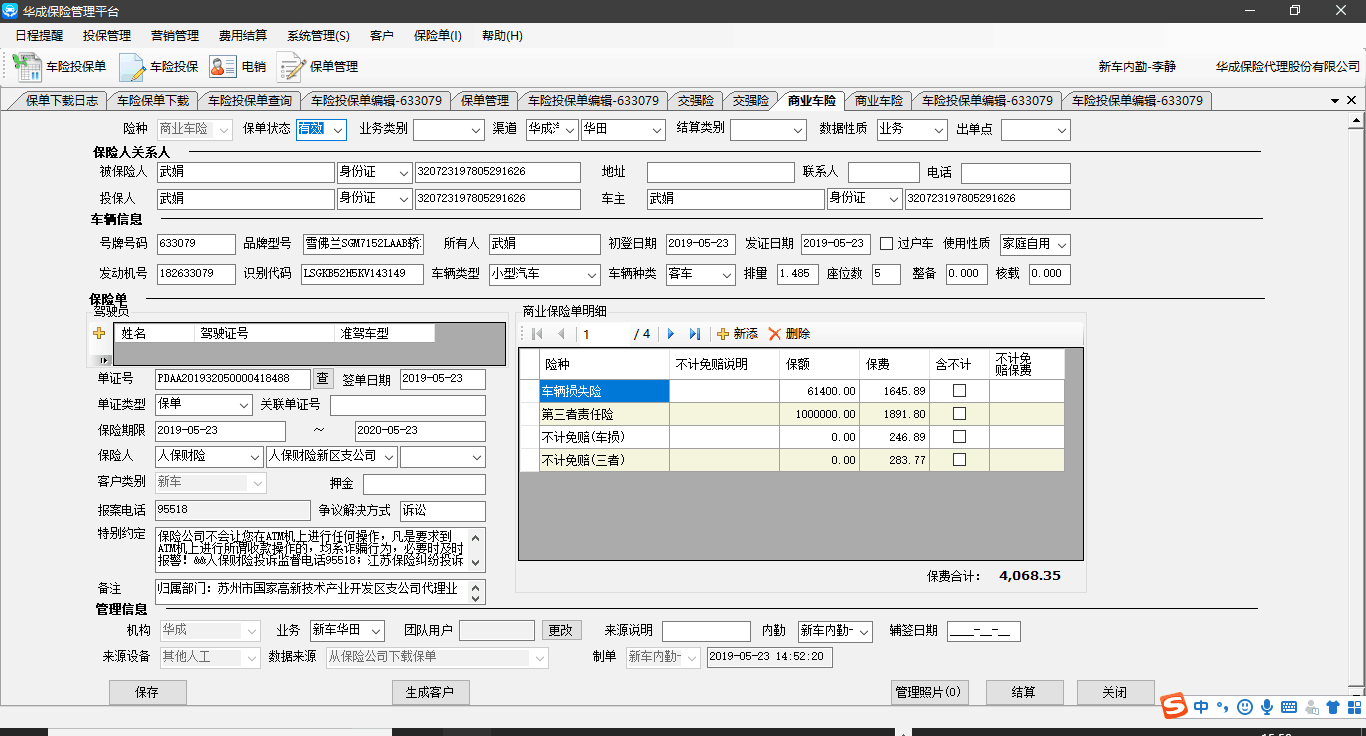The image size is (1366, 736).
Task: Click the 号牌号码 input field
Action: point(196,244)
